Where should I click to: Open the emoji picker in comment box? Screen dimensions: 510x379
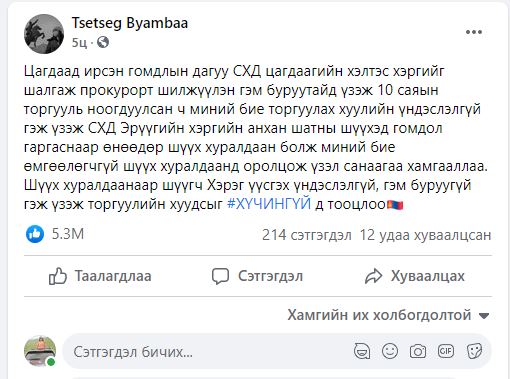point(390,351)
